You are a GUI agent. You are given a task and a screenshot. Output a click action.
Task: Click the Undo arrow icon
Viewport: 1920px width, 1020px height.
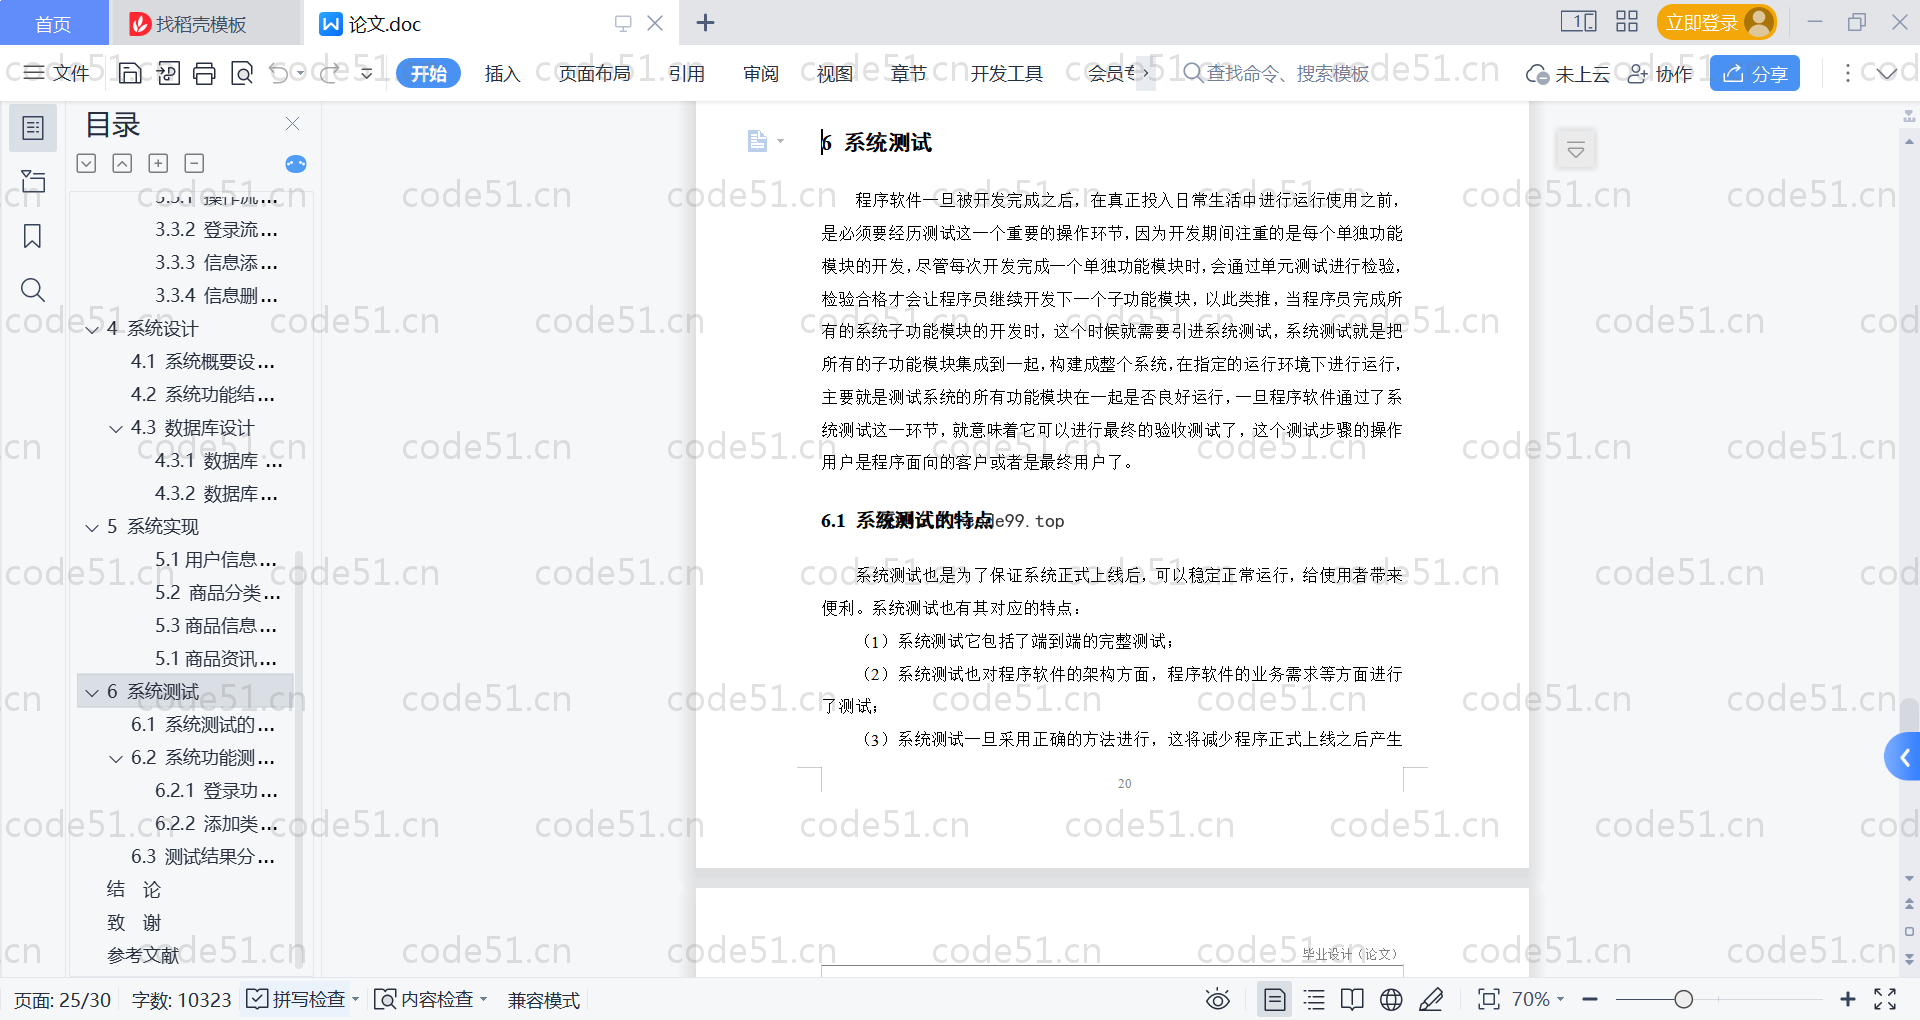click(279, 73)
